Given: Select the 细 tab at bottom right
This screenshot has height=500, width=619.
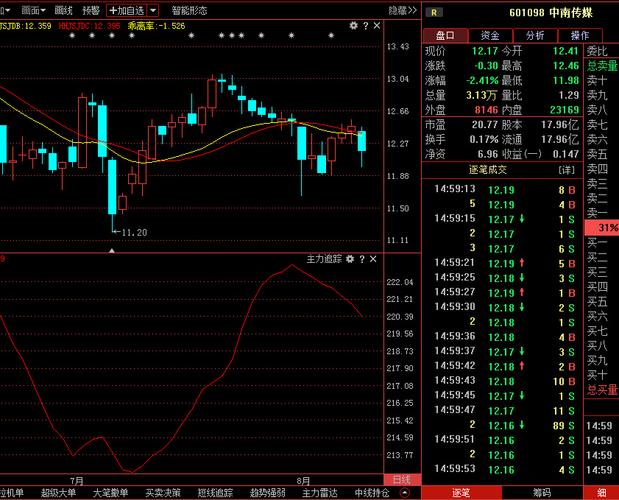Looking at the screenshot, I should [602, 493].
